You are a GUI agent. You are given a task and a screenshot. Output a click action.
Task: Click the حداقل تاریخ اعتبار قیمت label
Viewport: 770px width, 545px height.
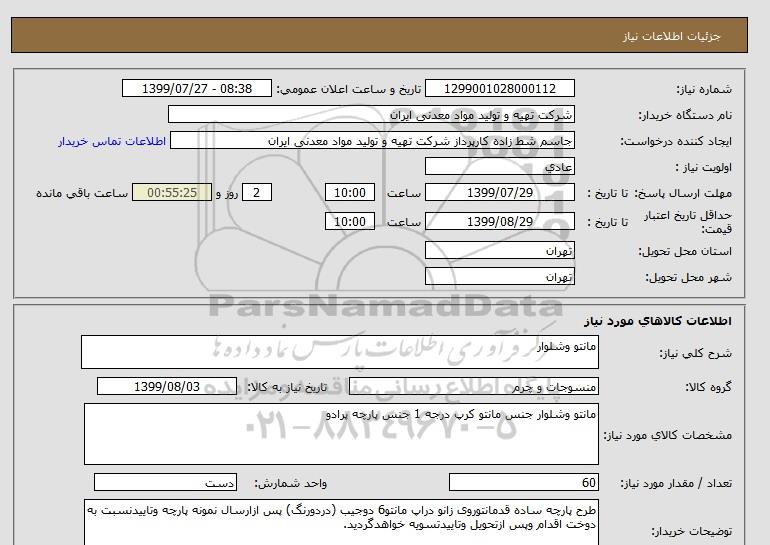[x=688, y=222]
